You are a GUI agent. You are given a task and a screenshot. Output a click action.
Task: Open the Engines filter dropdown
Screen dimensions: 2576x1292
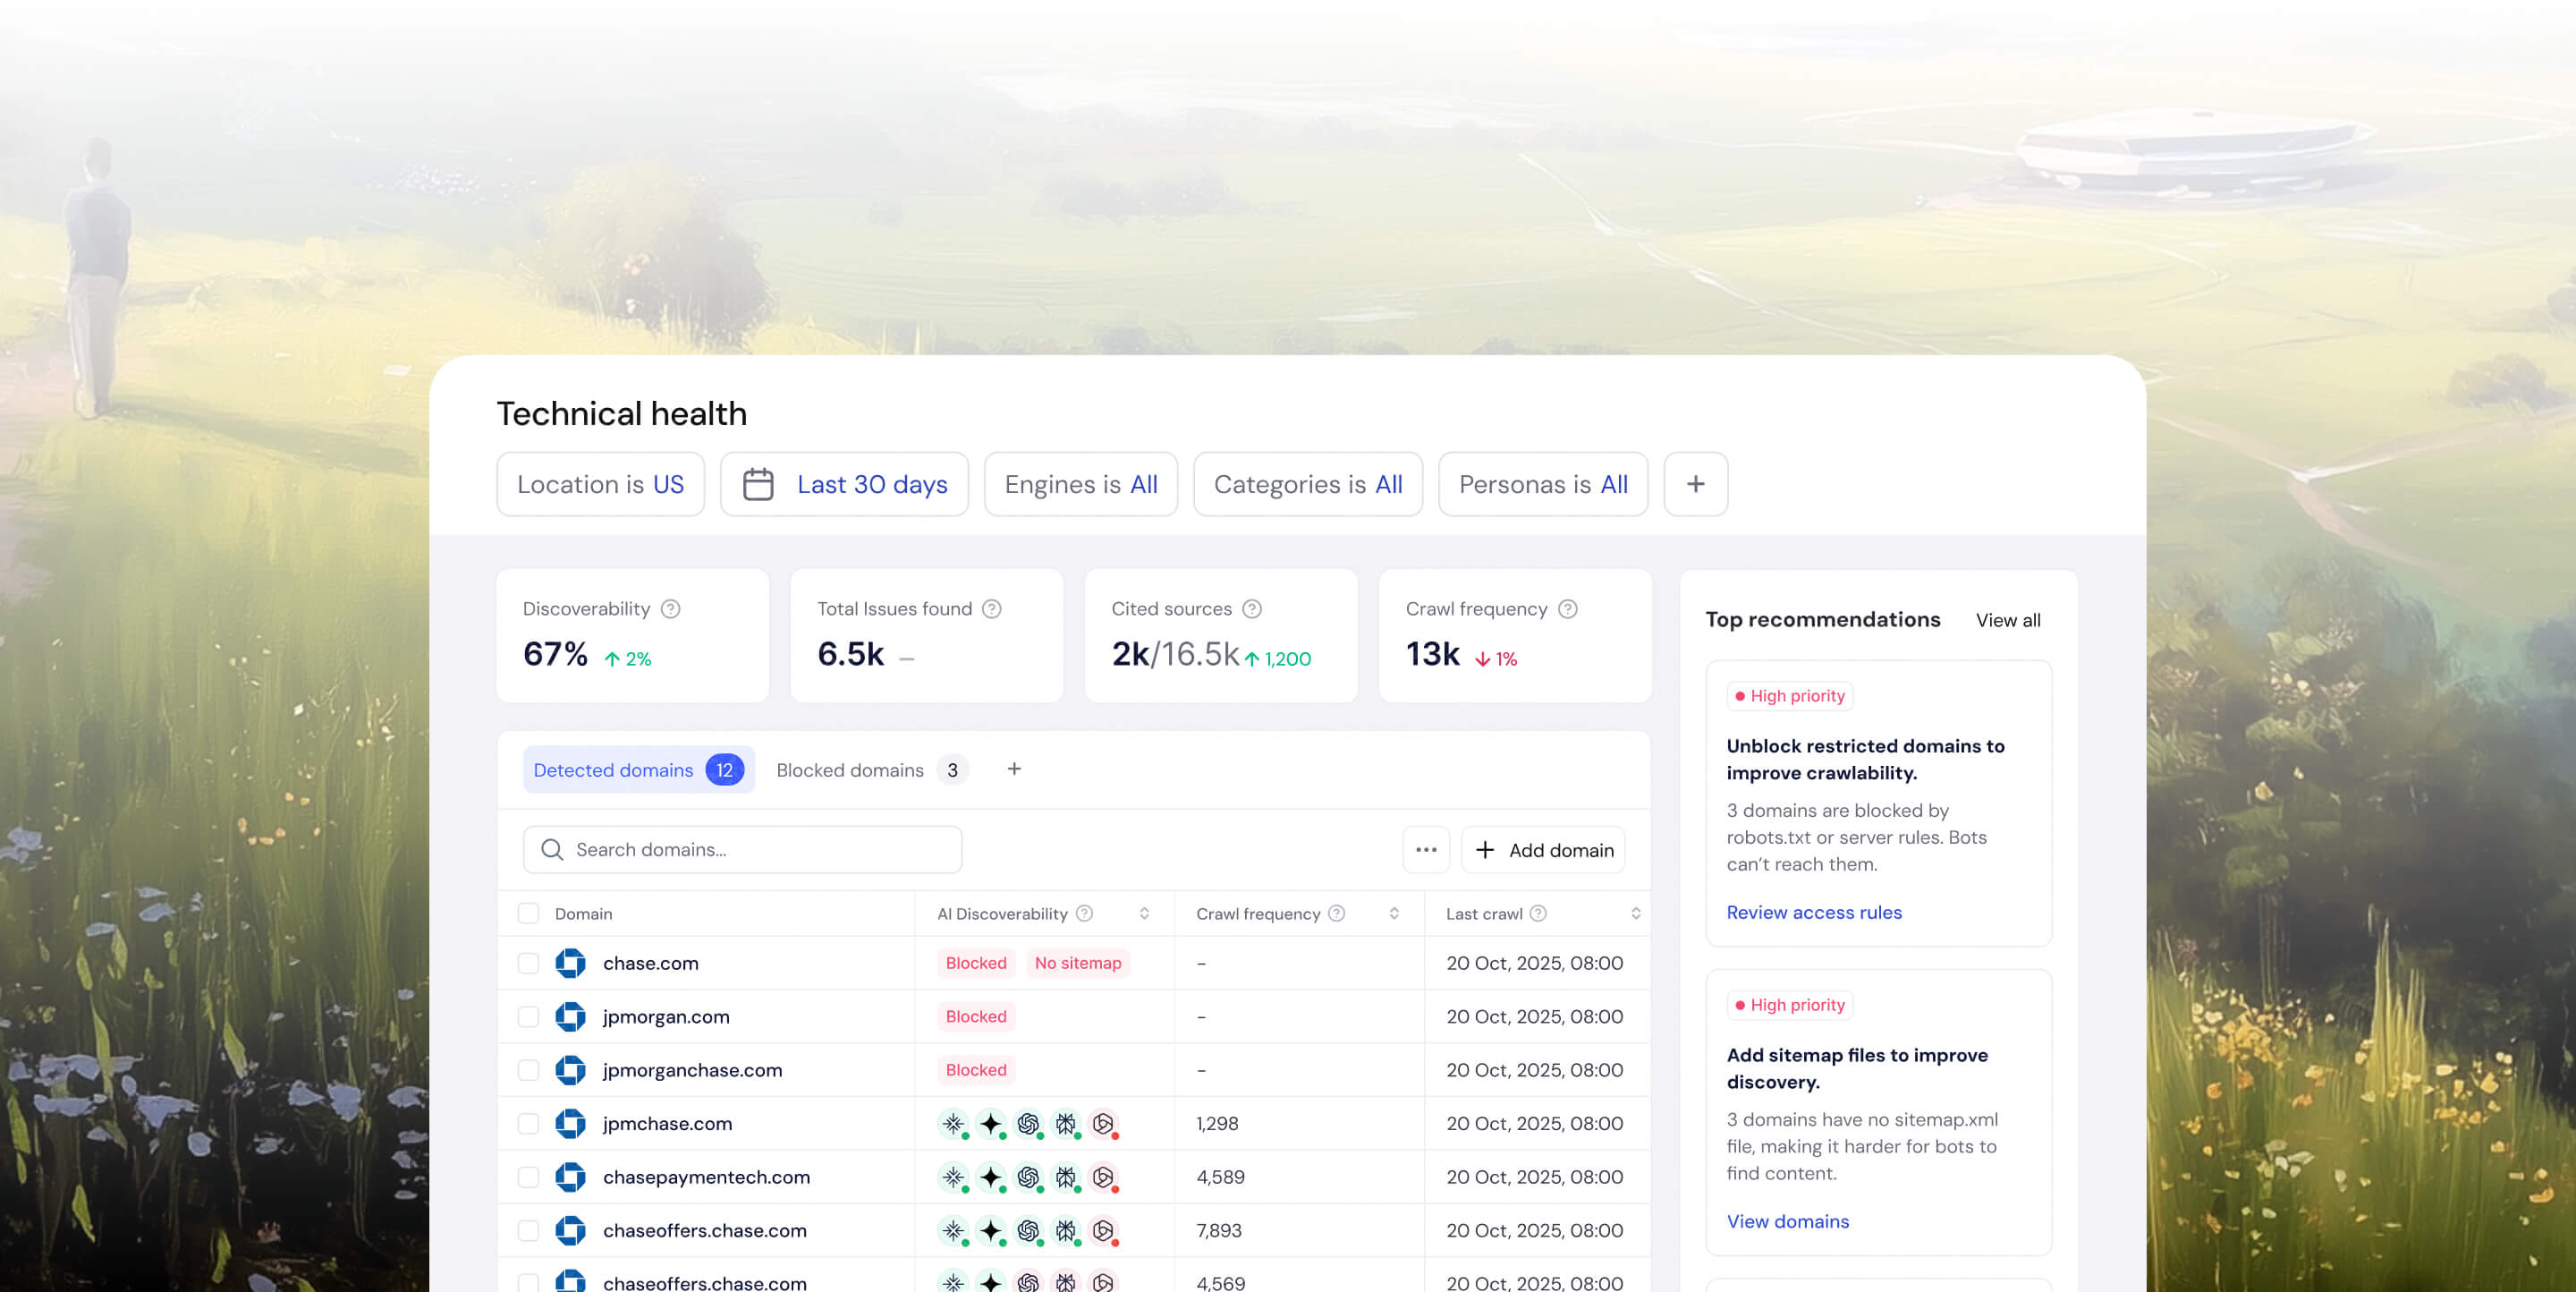click(x=1081, y=484)
